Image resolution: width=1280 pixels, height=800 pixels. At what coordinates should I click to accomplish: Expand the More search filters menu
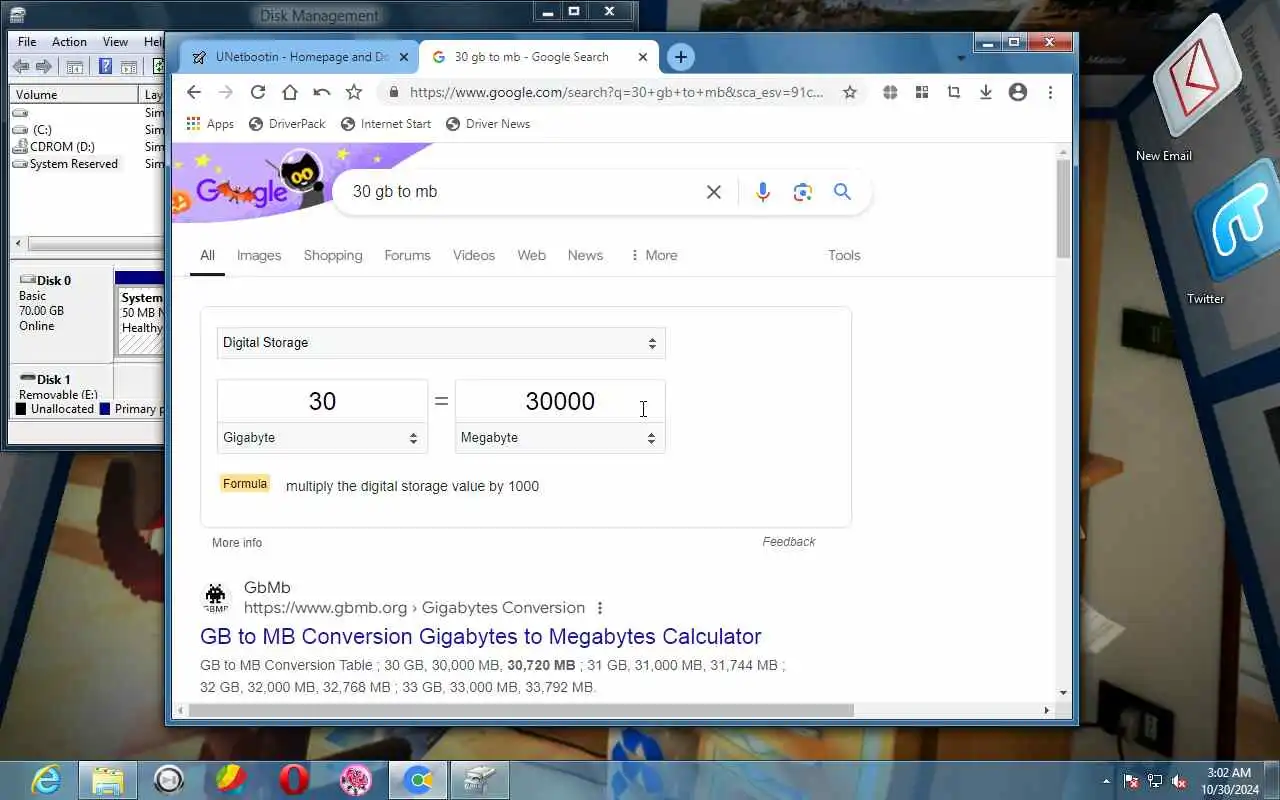point(653,255)
